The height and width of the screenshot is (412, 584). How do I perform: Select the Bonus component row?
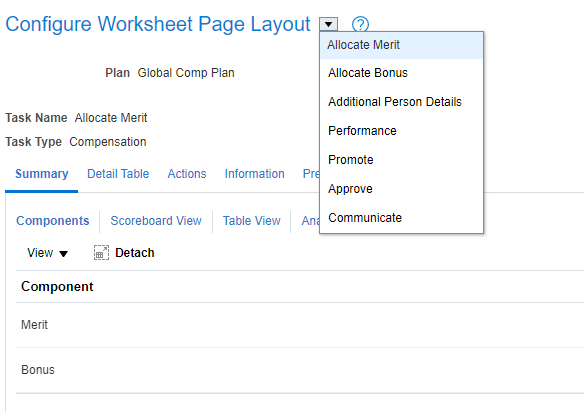(x=300, y=370)
